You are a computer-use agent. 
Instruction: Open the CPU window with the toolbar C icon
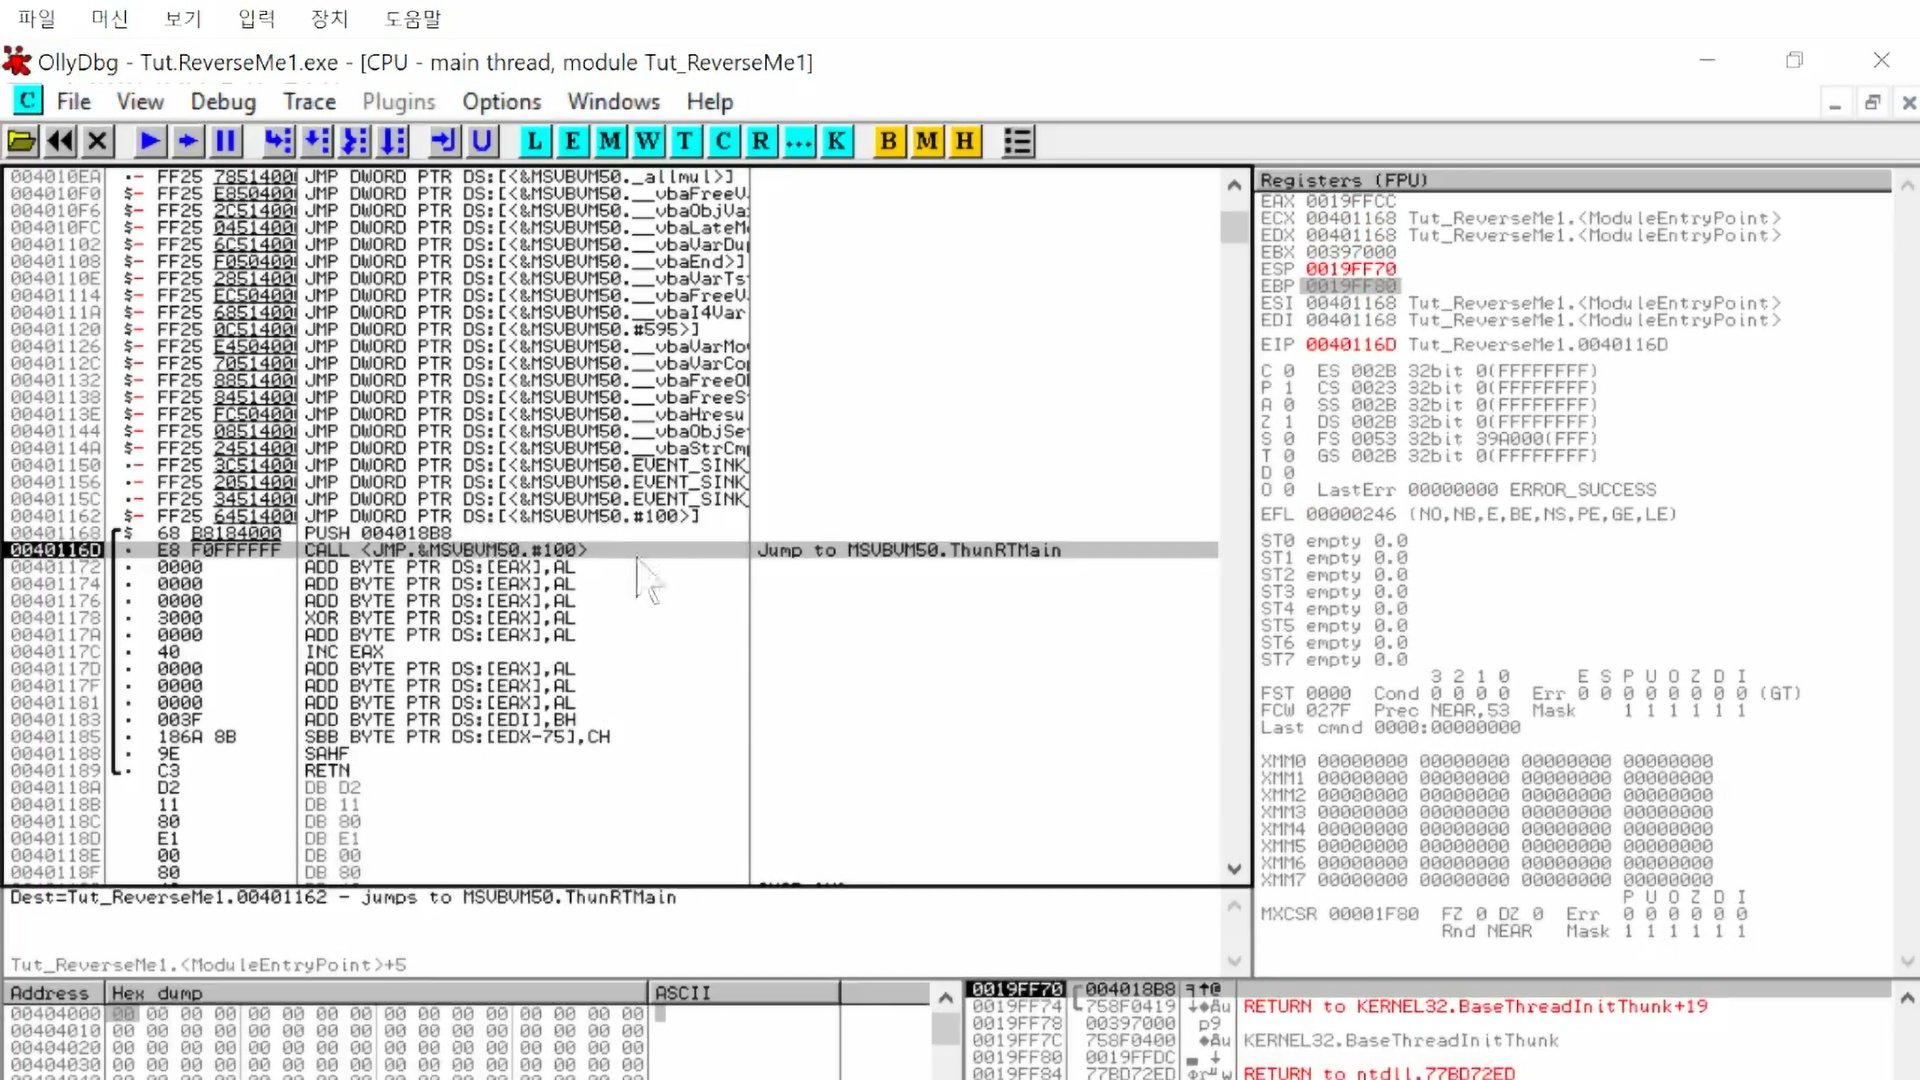coord(723,141)
